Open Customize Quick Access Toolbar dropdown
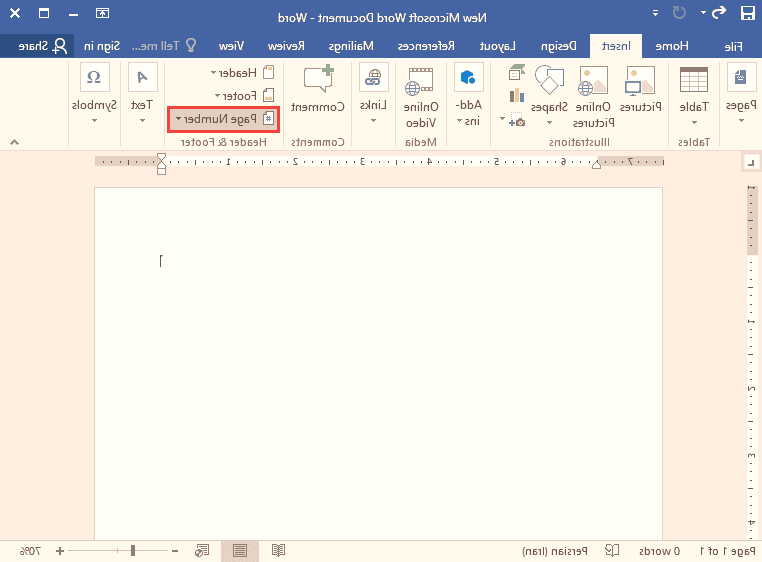Viewport: 762px width, 562px height. point(656,14)
